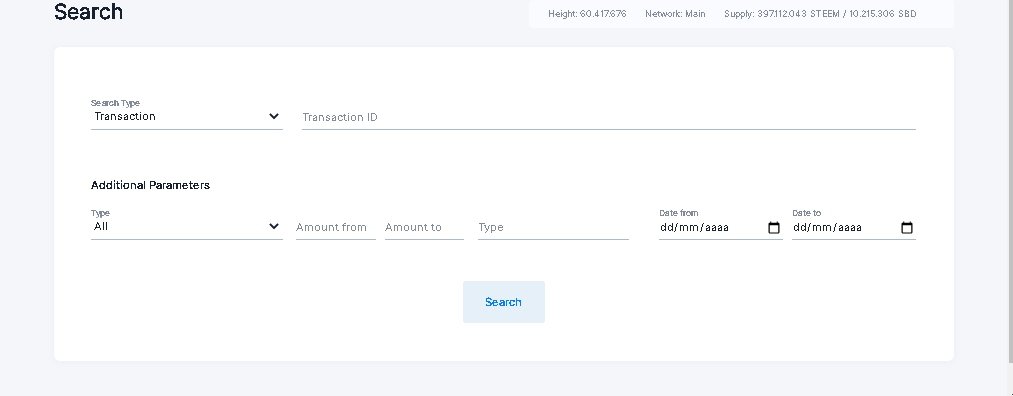1013x396 pixels.
Task: Focus the Transaction ID input field
Action: point(609,117)
